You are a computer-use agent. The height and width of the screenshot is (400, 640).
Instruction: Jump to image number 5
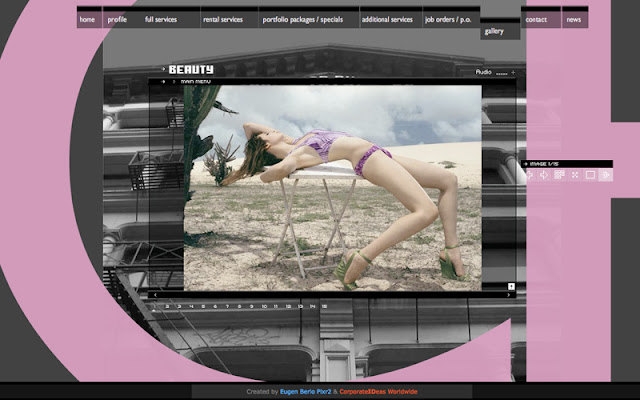(x=203, y=306)
